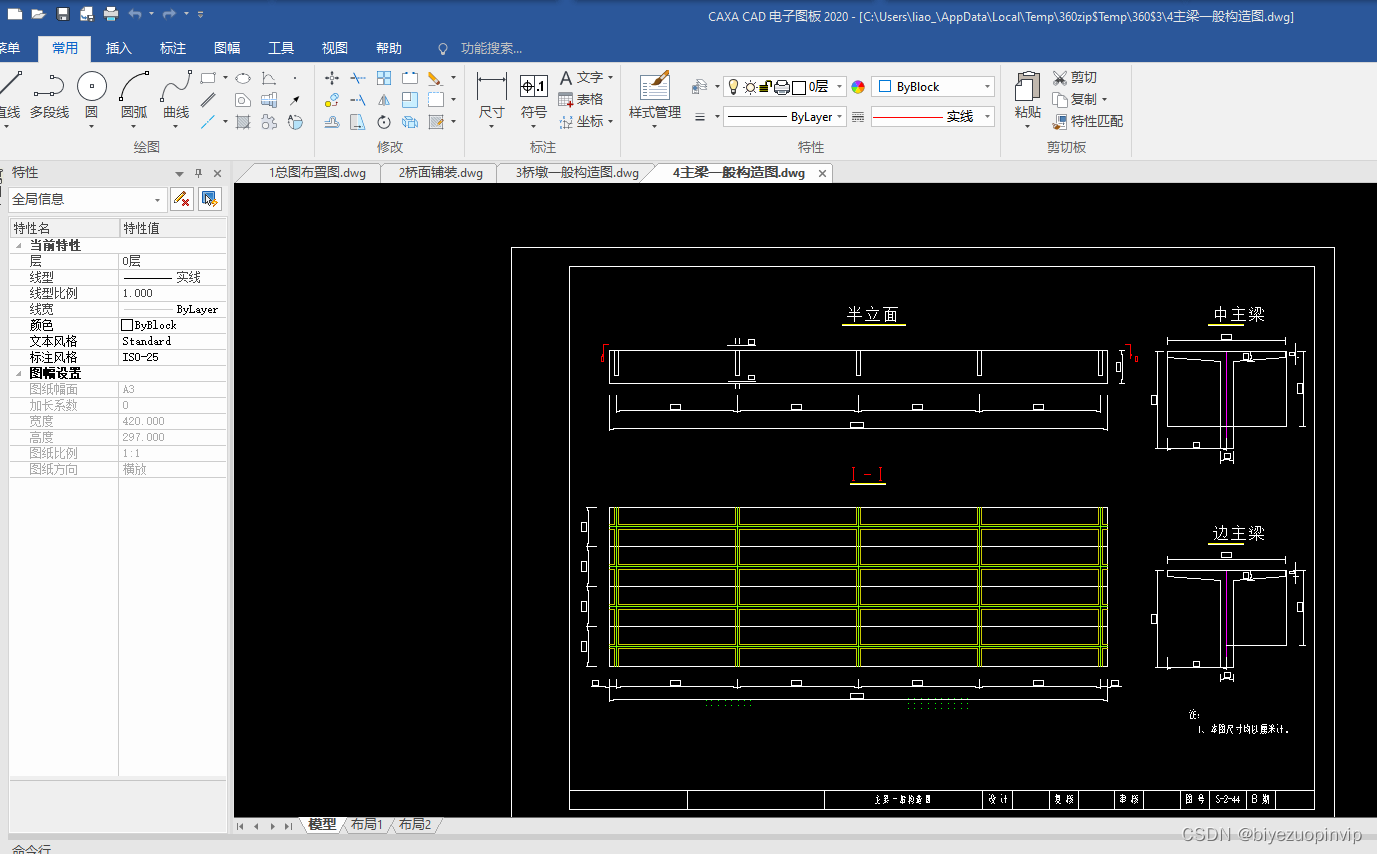1377x854 pixels.
Task: Select the rectangle drawing tool
Action: pyautogui.click(x=208, y=78)
